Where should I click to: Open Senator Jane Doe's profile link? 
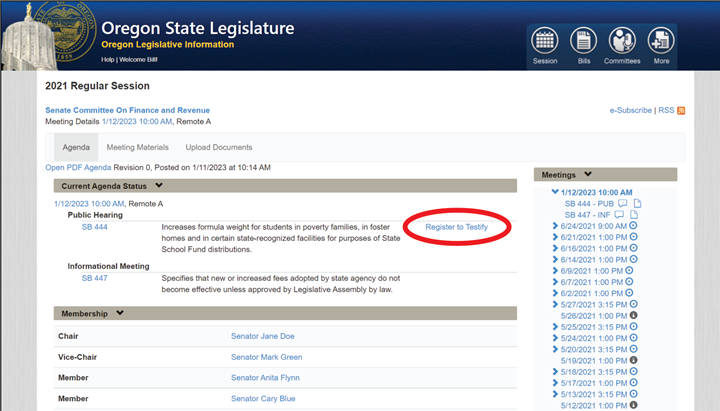[262, 336]
